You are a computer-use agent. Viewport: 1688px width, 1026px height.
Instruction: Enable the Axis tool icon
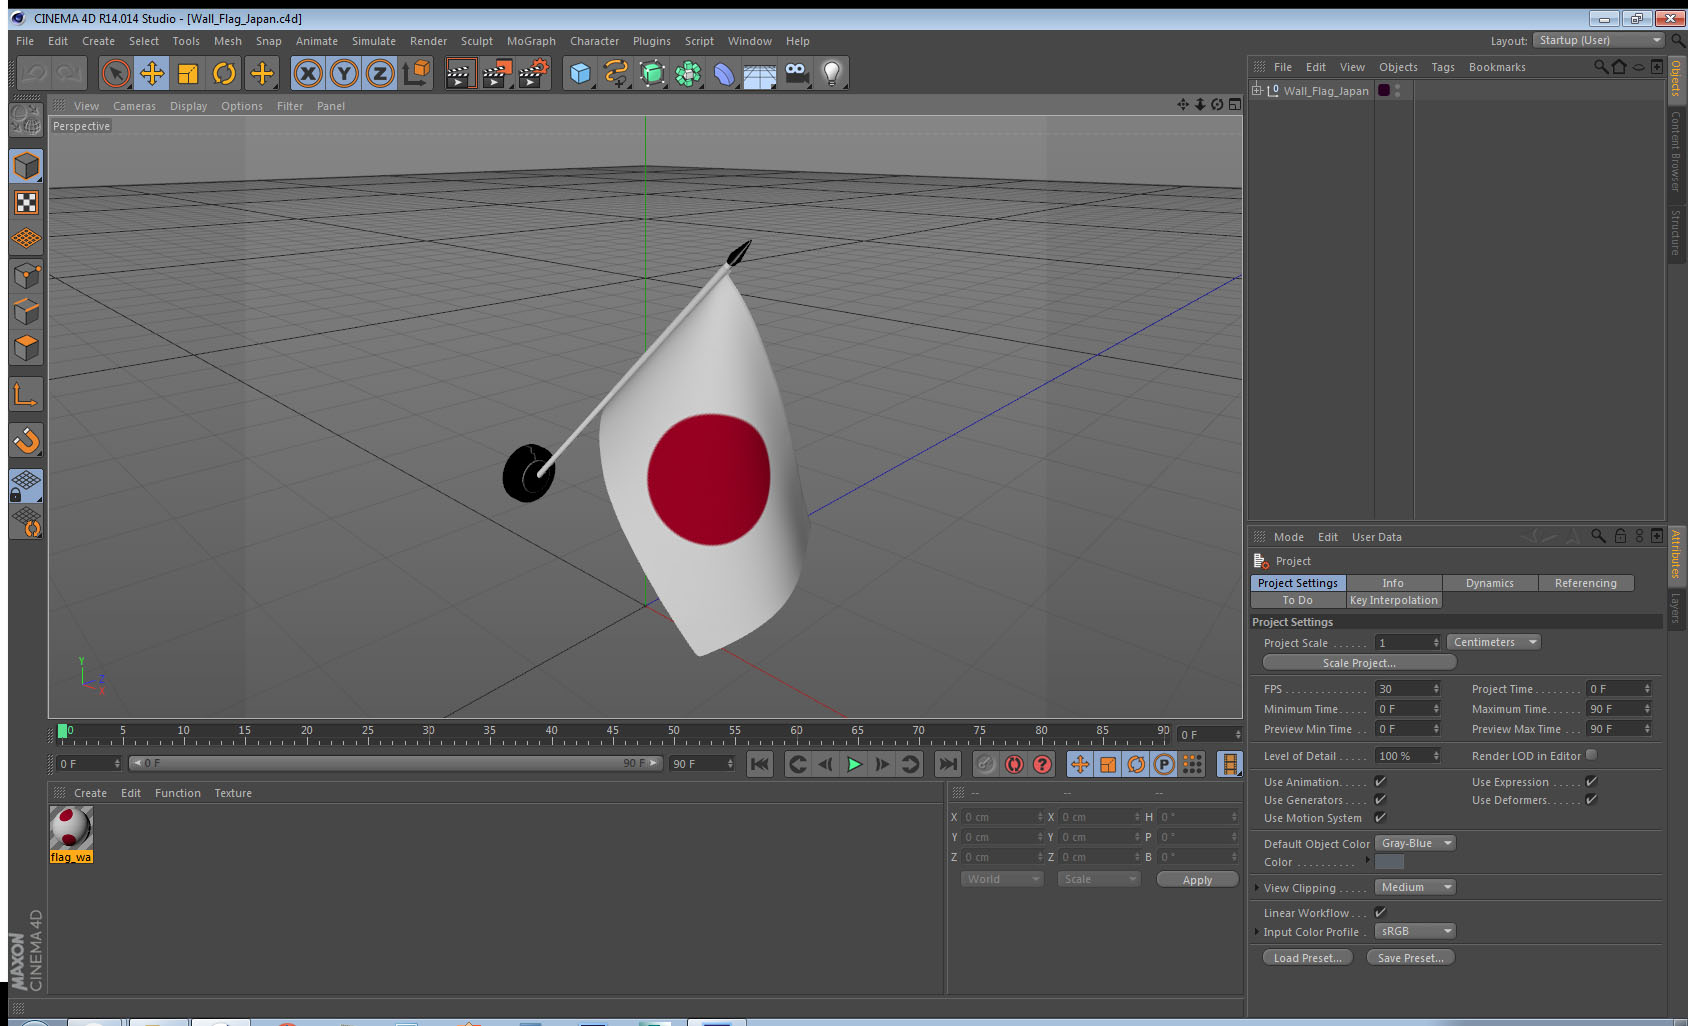pos(26,395)
